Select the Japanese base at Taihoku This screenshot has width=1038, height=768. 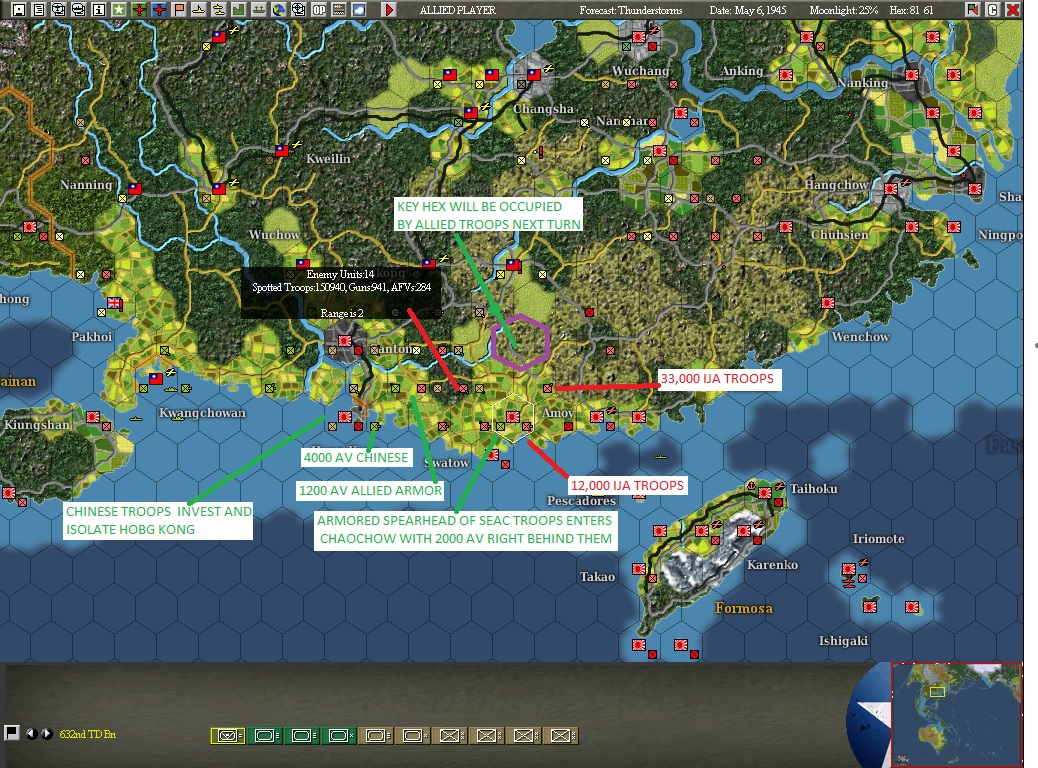(x=765, y=493)
